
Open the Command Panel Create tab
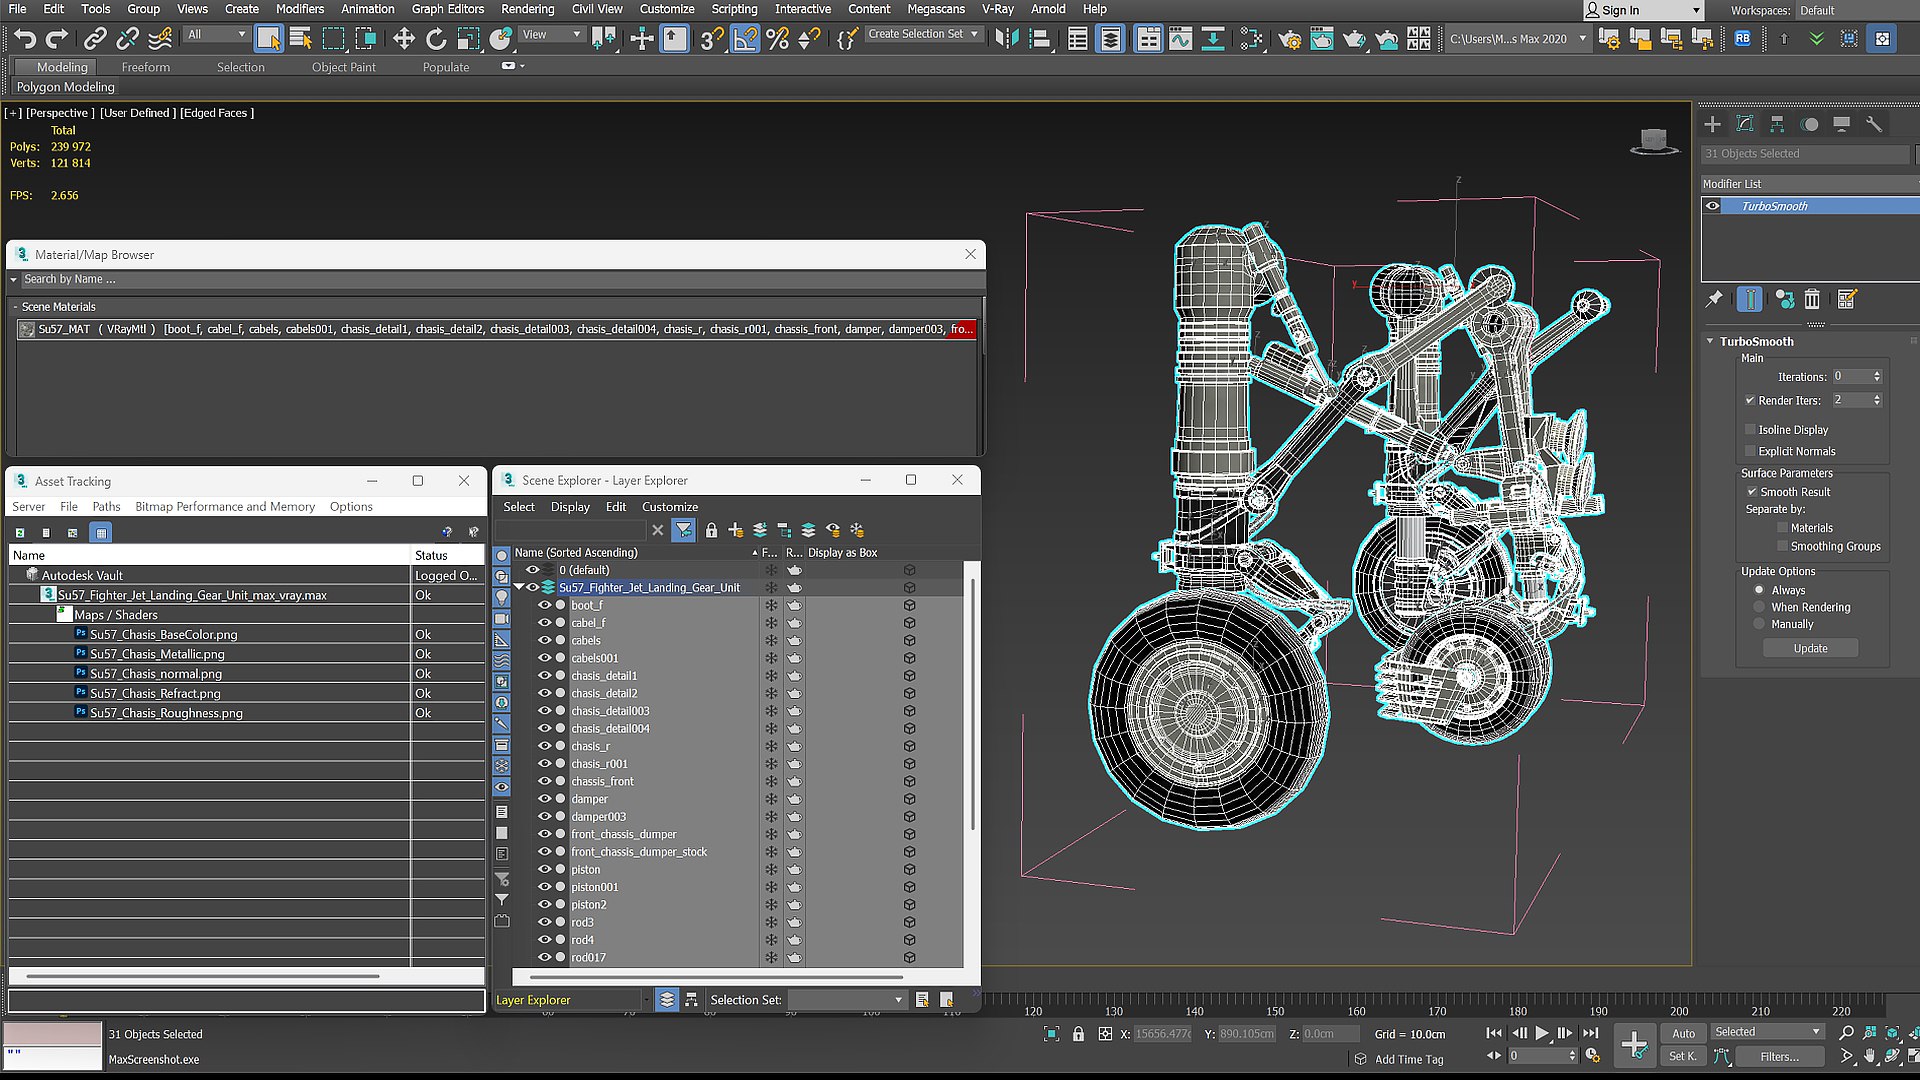click(x=1713, y=124)
